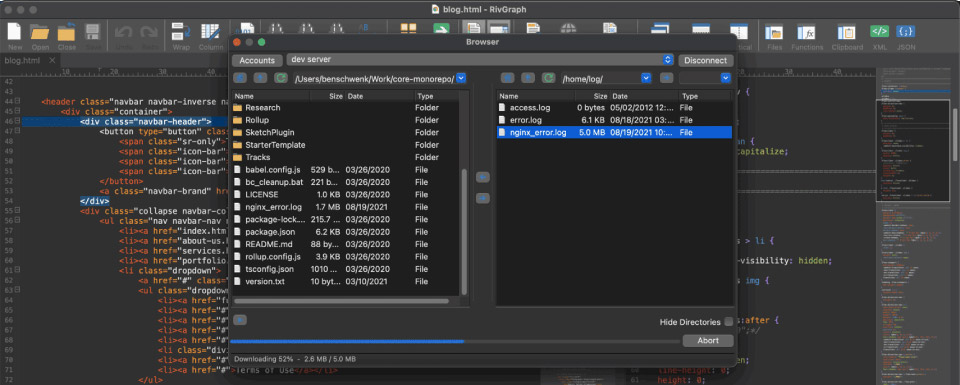Image resolution: width=960 pixels, height=385 pixels.
Task: Click the Accounts button
Action: (257, 60)
